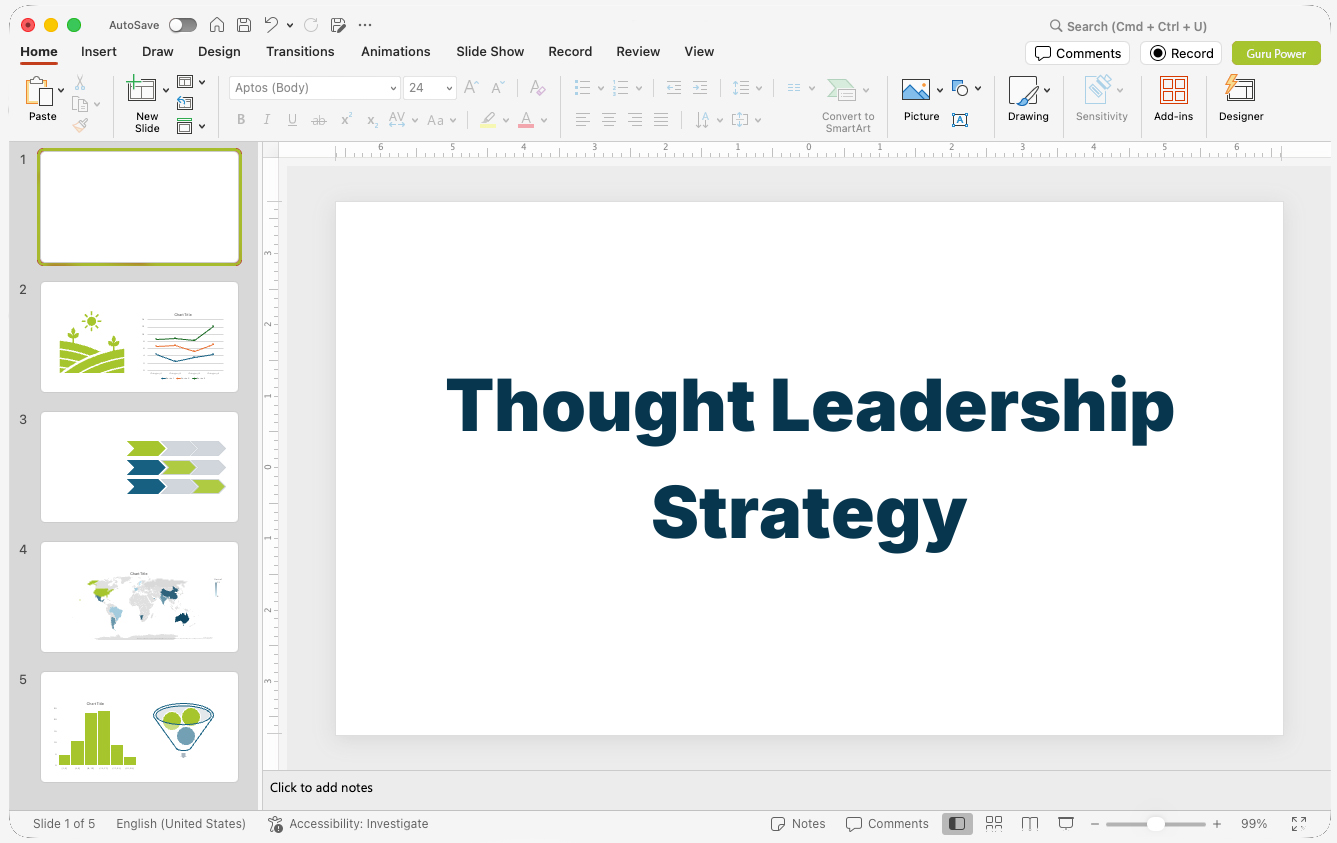Increase the font size
The image size is (1337, 843).
pyautogui.click(x=472, y=88)
